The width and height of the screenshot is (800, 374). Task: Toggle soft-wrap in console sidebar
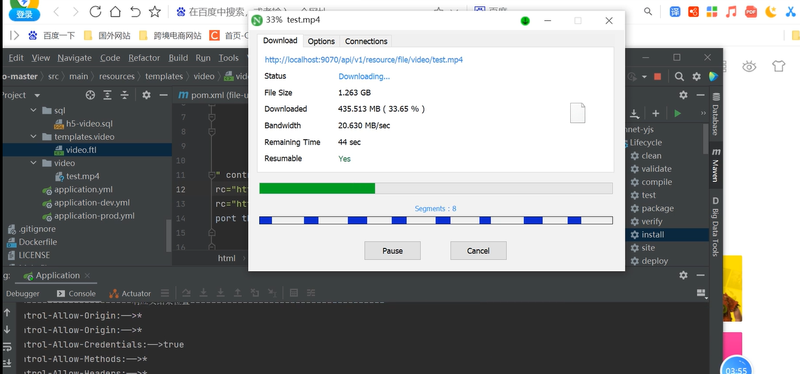[7, 347]
